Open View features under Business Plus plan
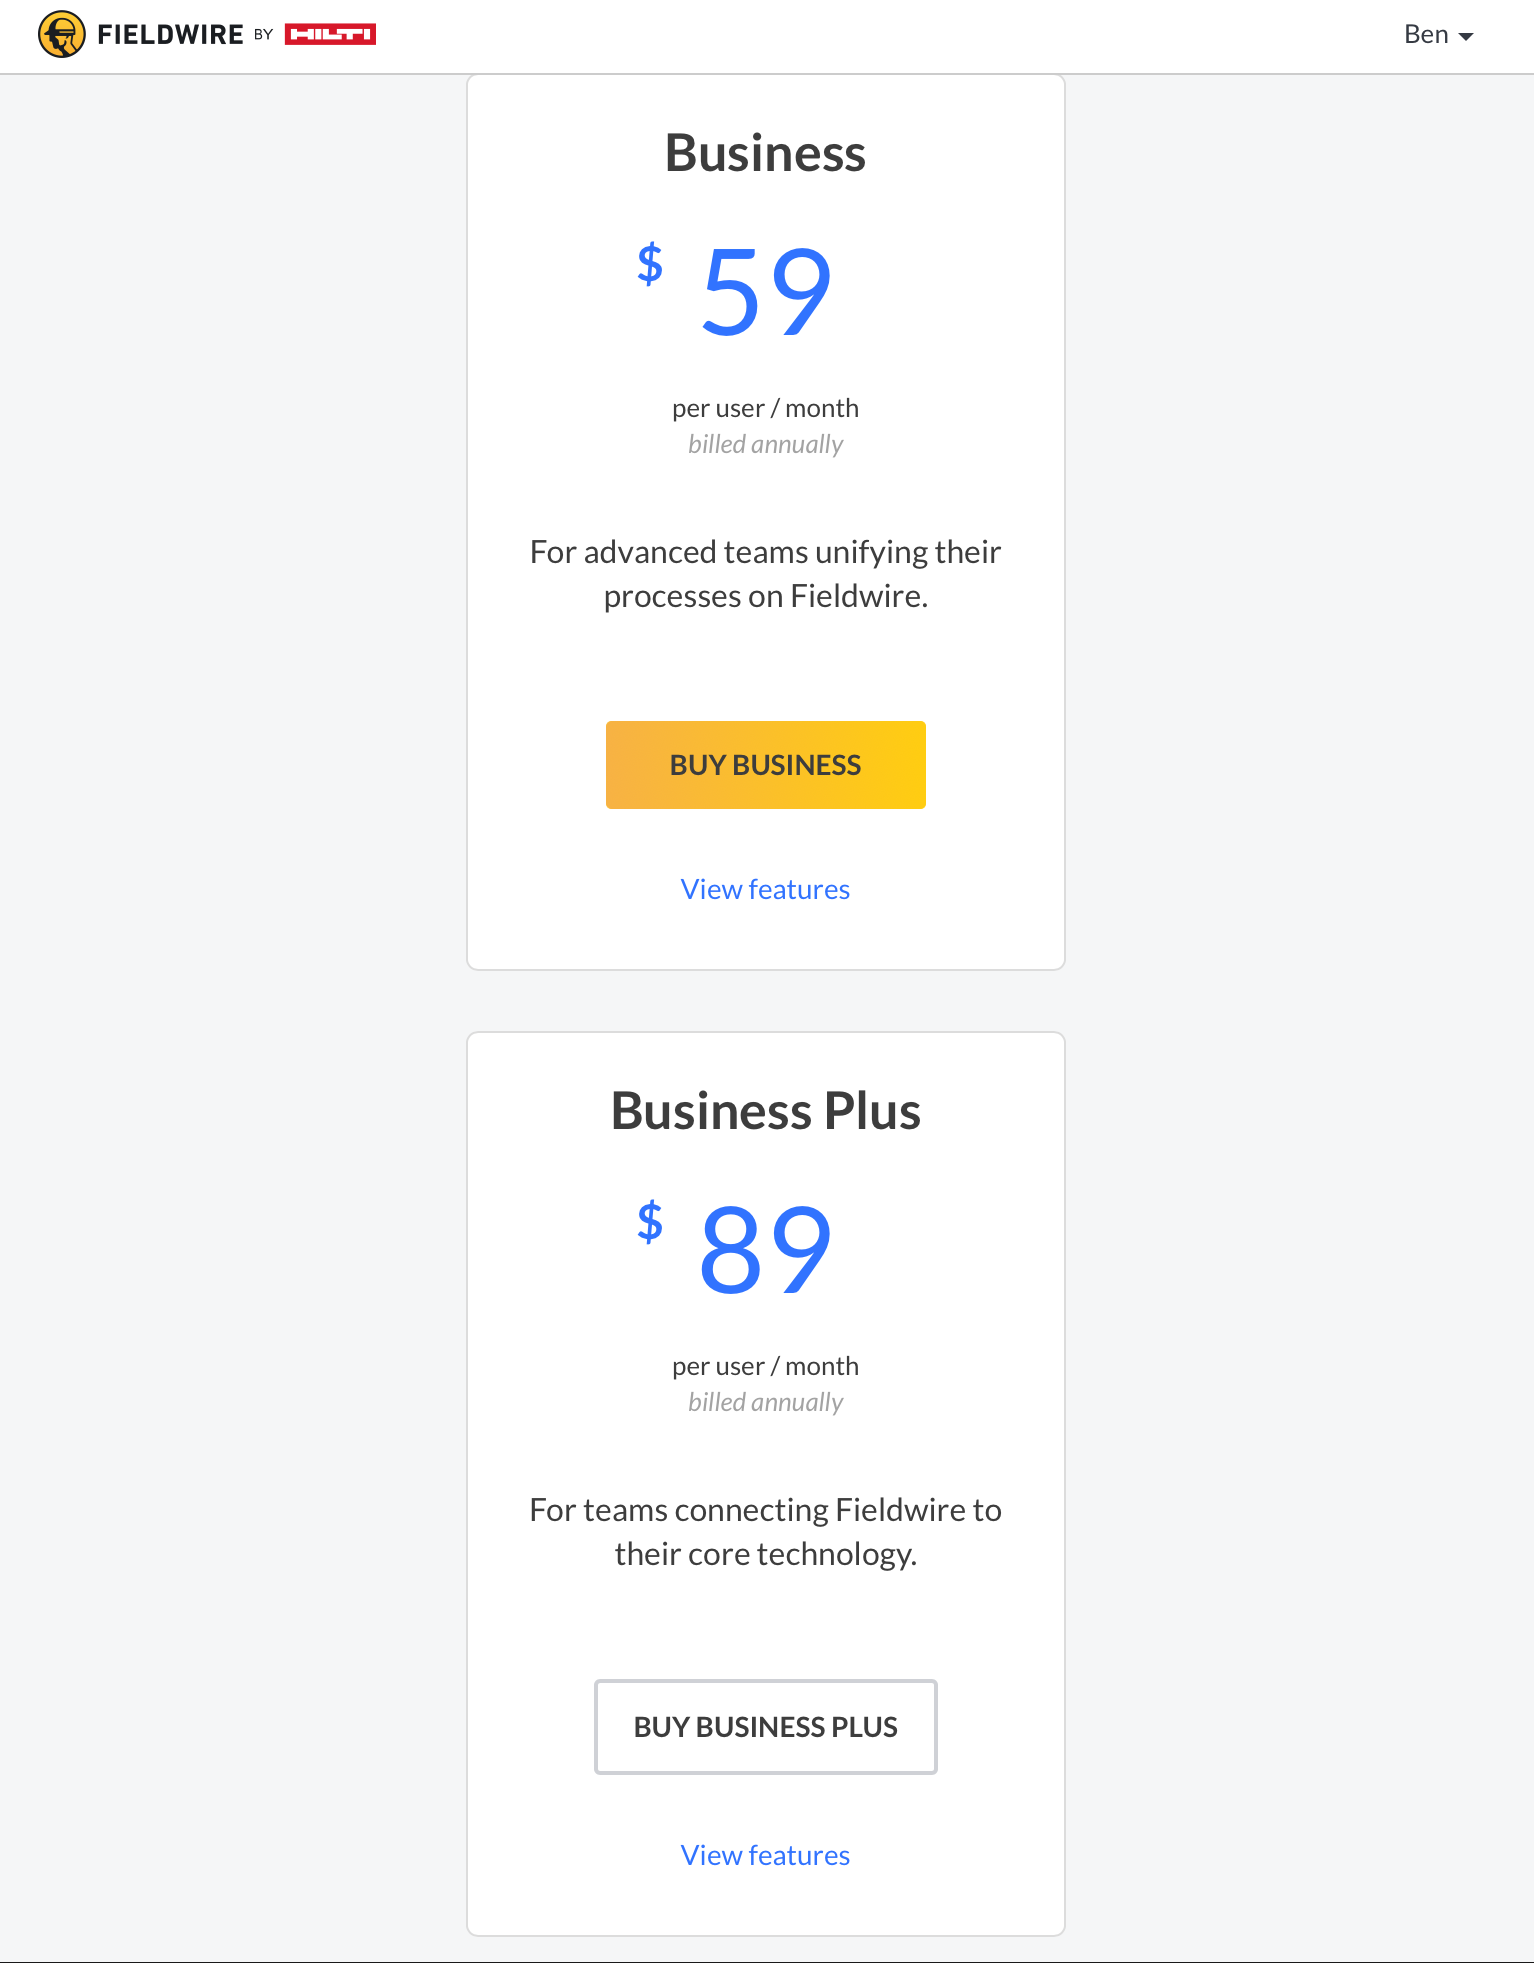The image size is (1534, 1963). coord(766,1855)
